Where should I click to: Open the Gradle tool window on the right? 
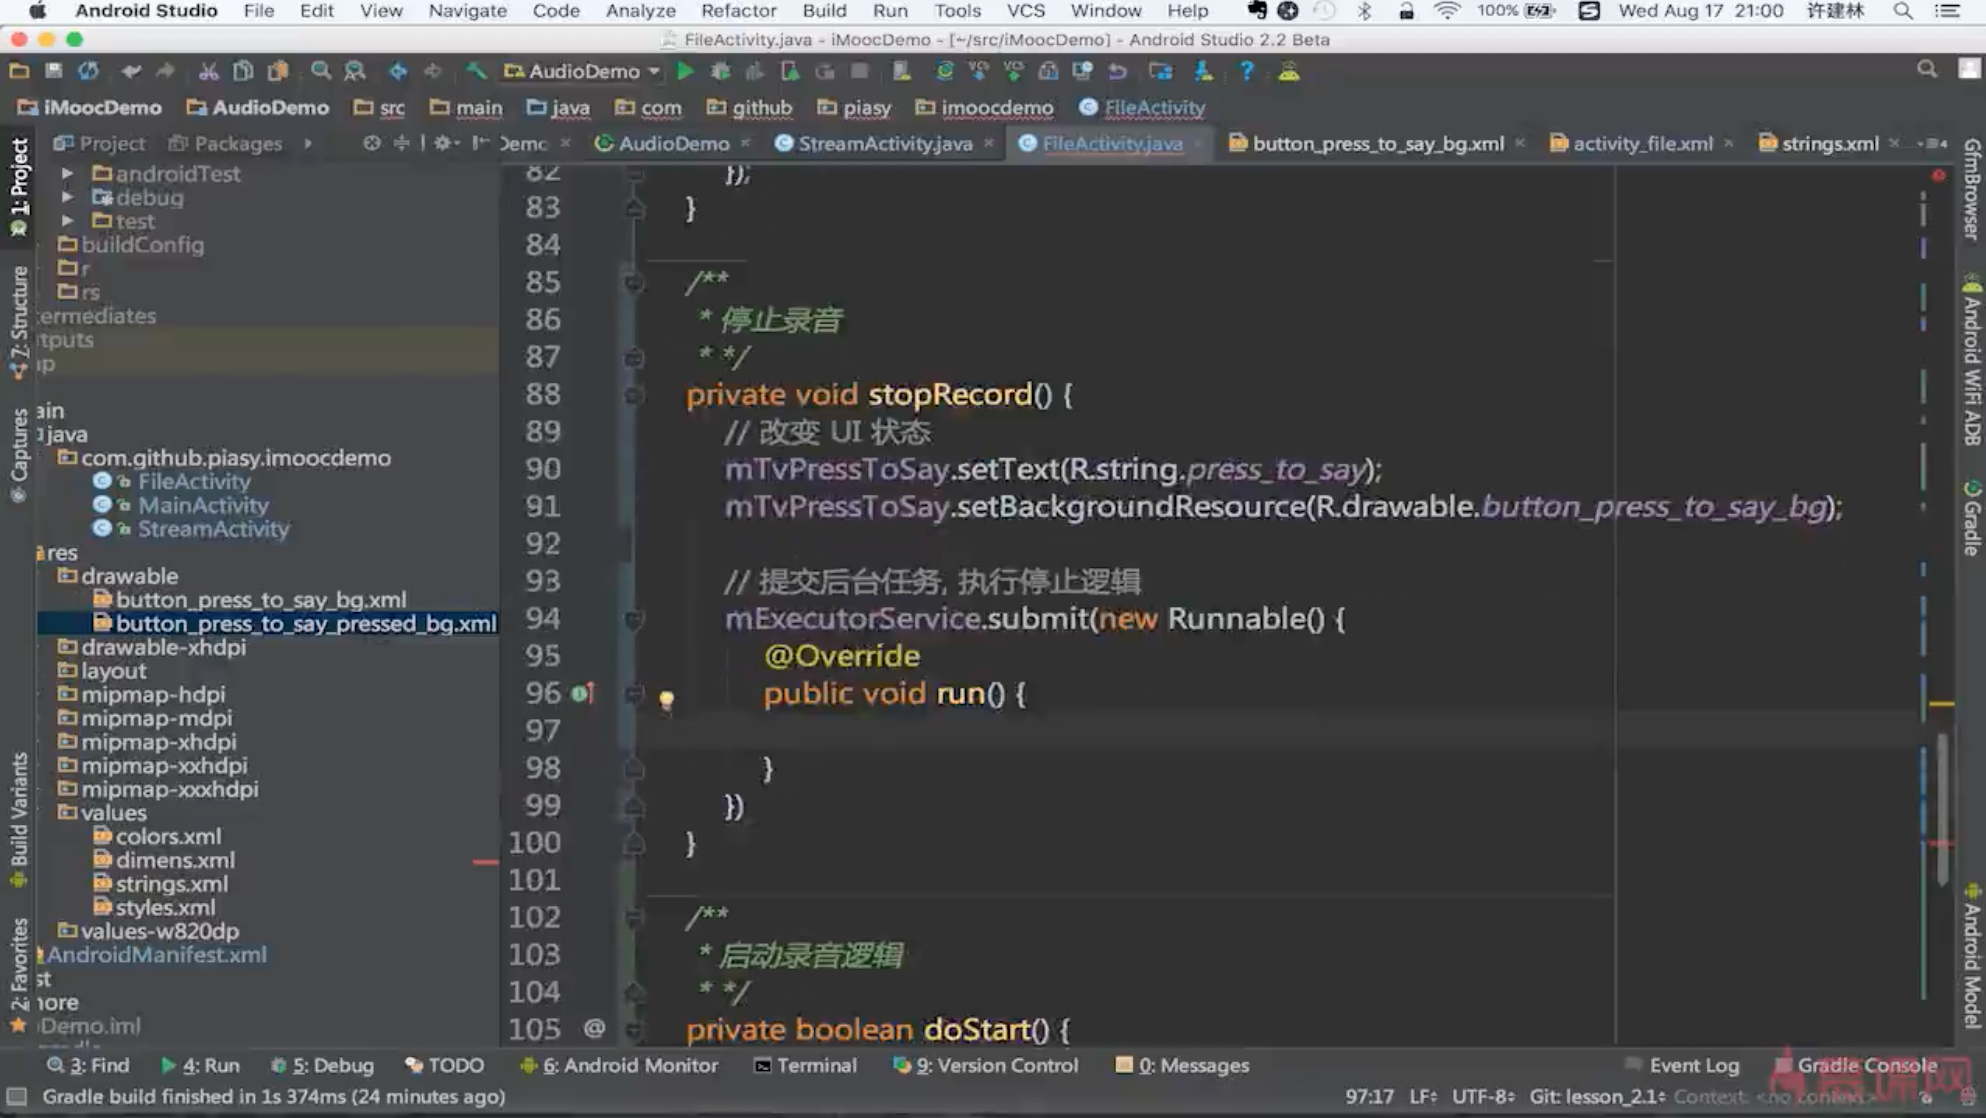1971,518
